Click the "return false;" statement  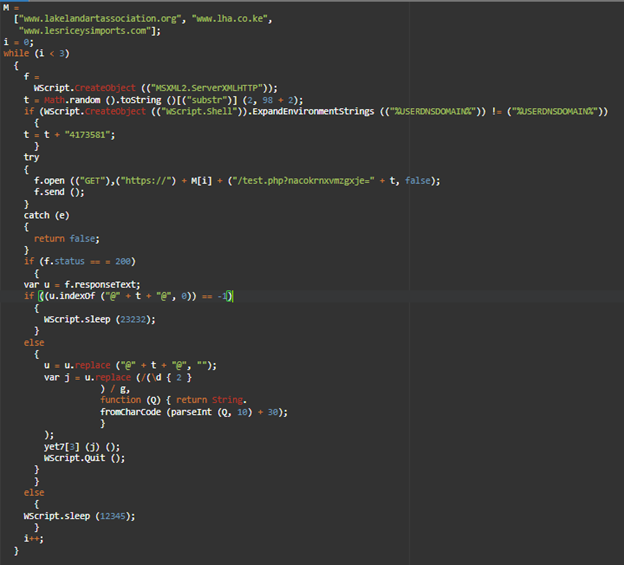pyautogui.click(x=66, y=239)
